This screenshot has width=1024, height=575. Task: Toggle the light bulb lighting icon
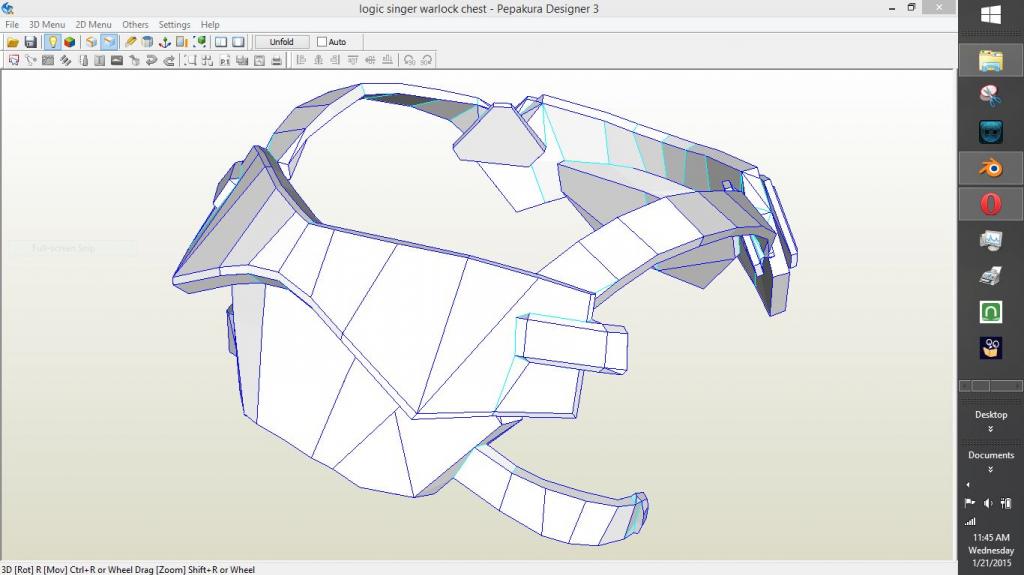pos(52,42)
